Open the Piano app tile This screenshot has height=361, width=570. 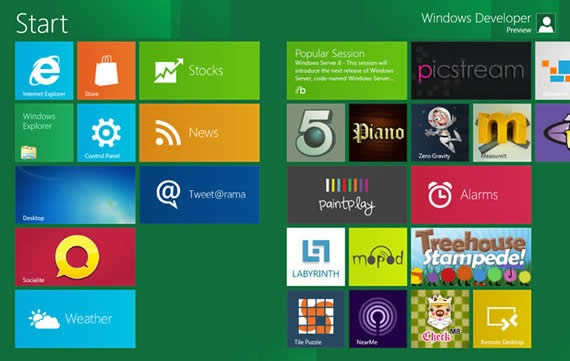(378, 133)
